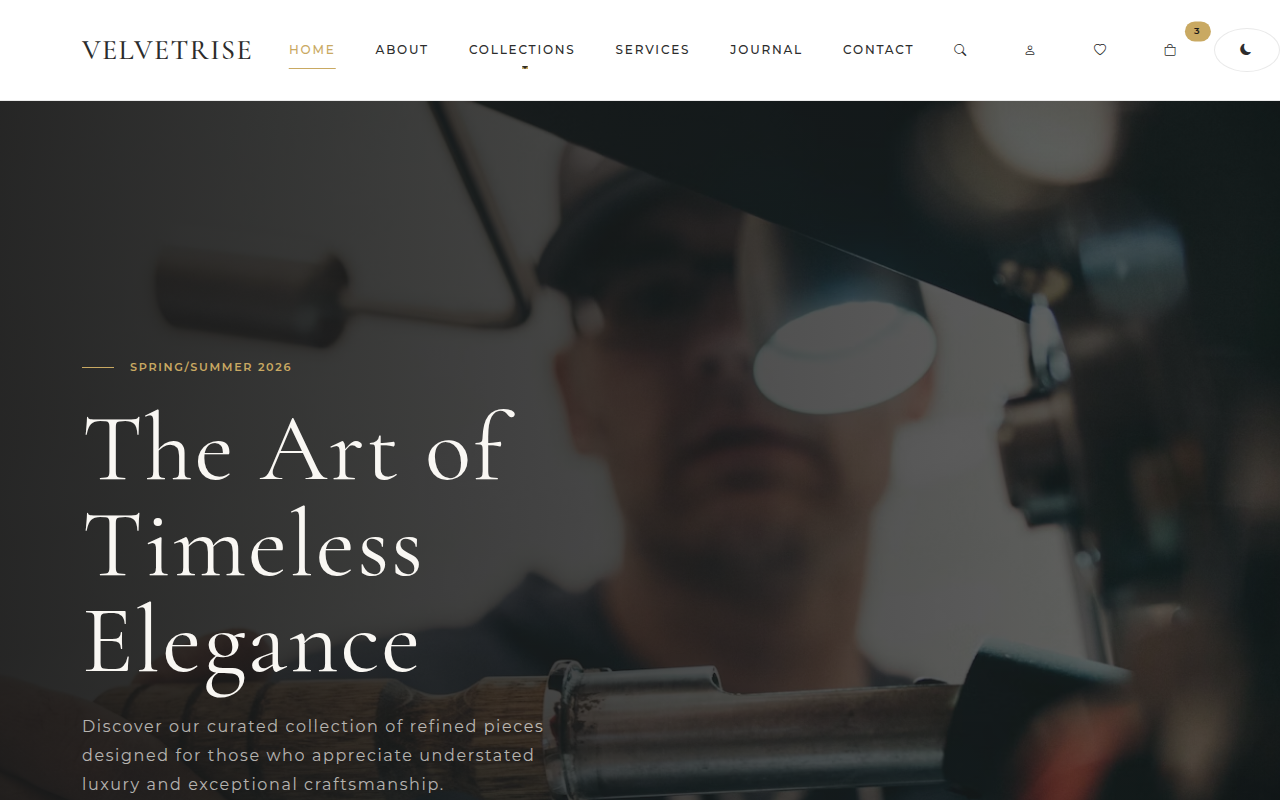Screen dimensions: 1280x800
Task: Expand the small arrow under Collections
Action: click(x=524, y=66)
